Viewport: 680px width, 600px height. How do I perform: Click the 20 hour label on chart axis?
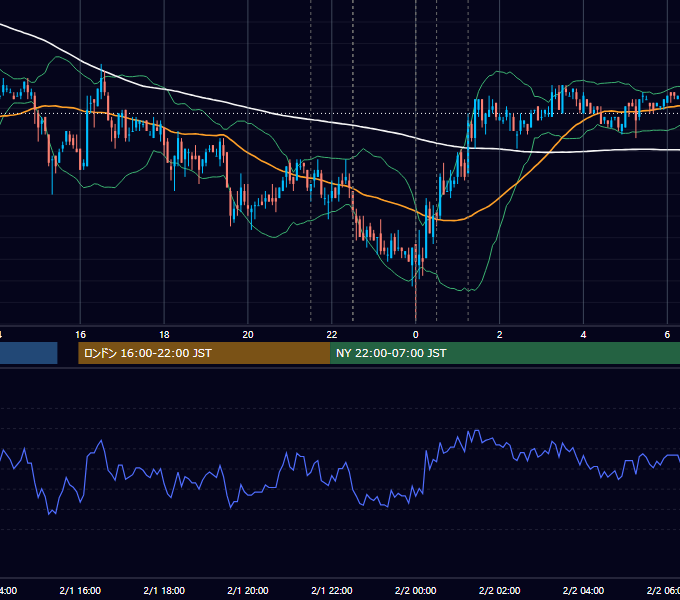point(248,335)
